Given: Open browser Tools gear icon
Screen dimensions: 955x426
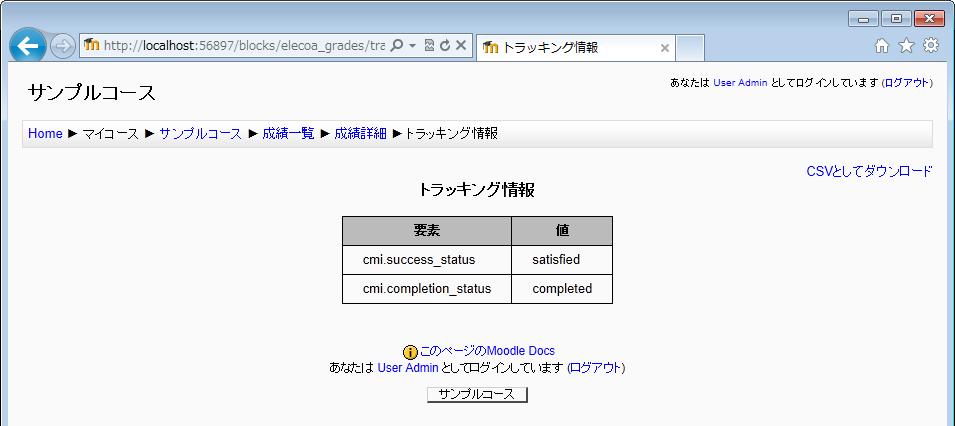Looking at the screenshot, I should [x=930, y=46].
